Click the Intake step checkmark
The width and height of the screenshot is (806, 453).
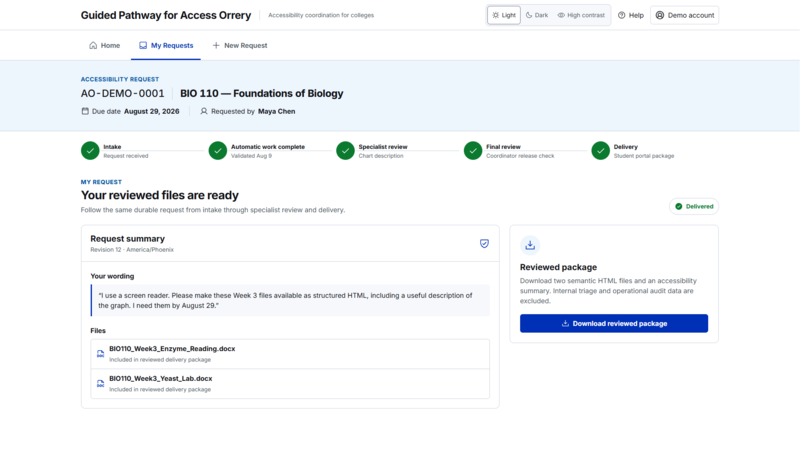coord(90,152)
